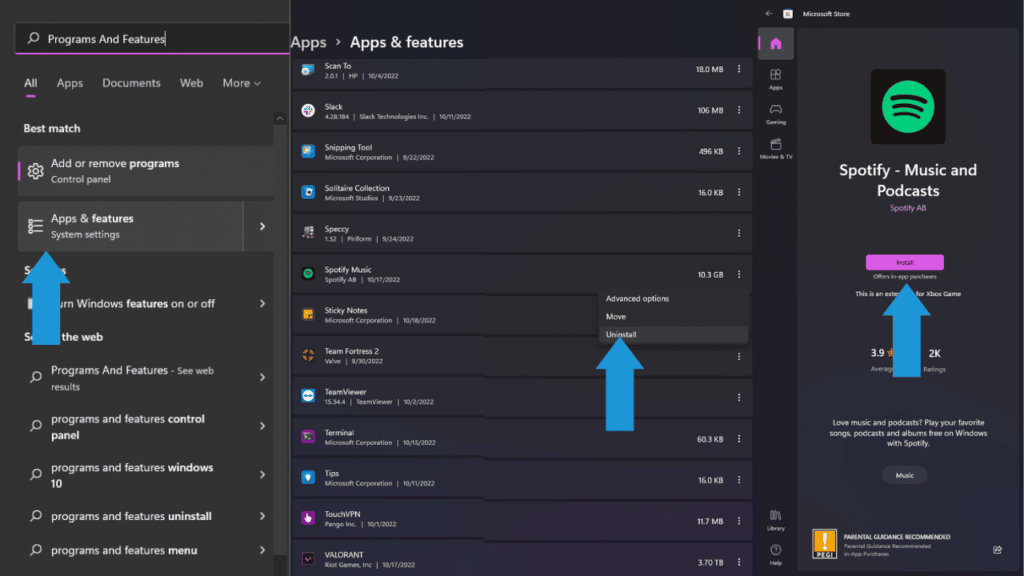This screenshot has width=1024, height=576.
Task: Switch to the All search tab
Action: point(31,83)
